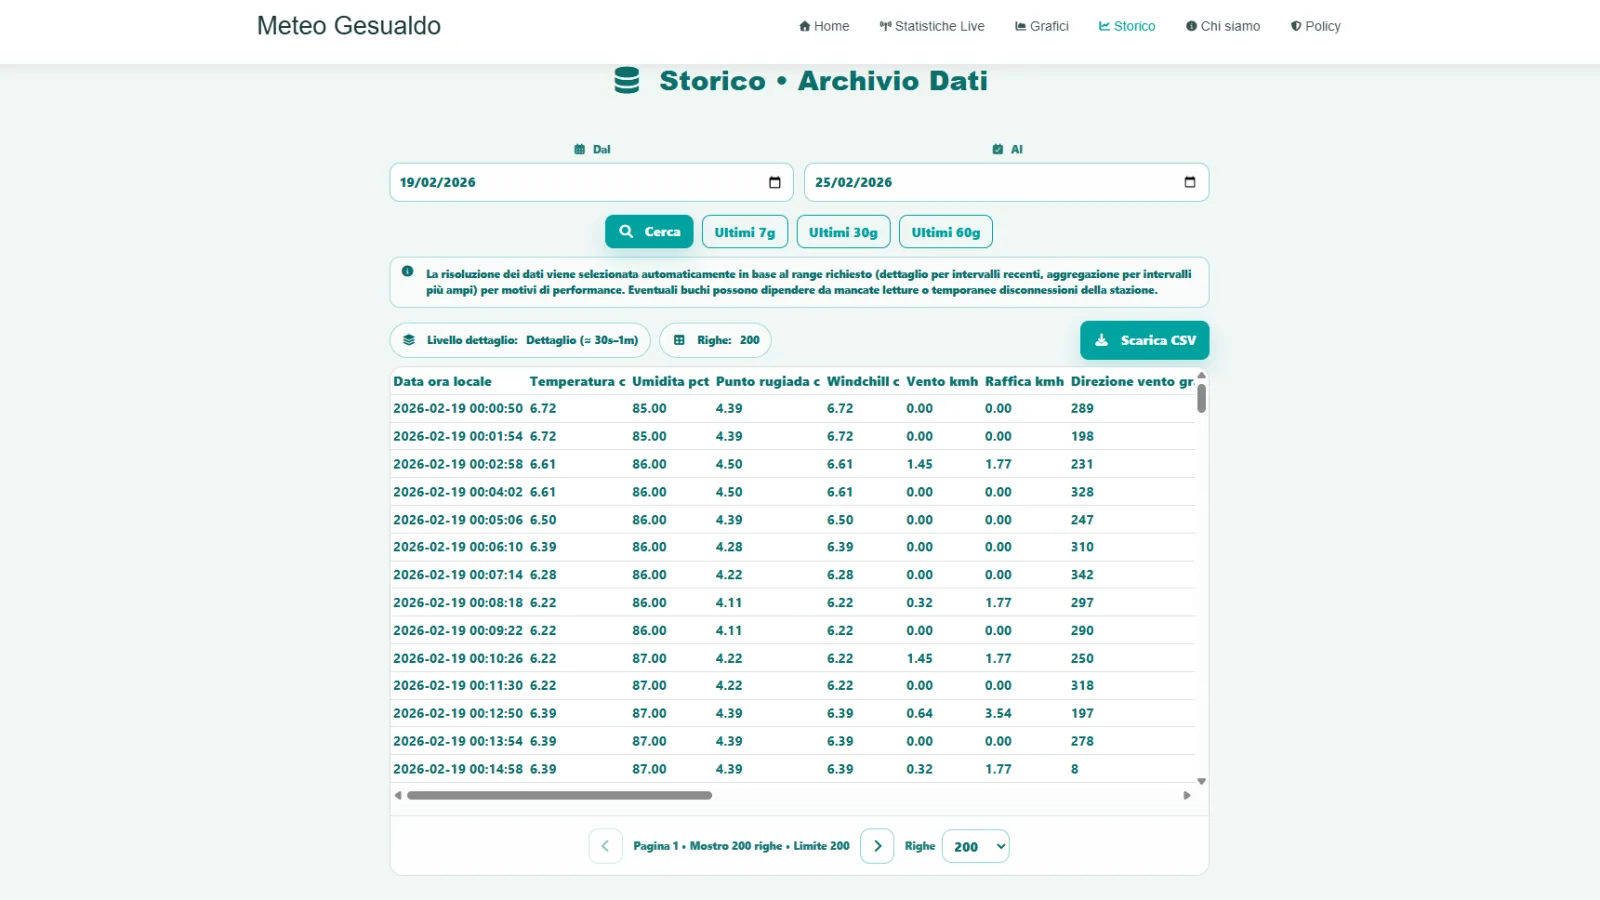
Task: Click the database icon beside Storico title
Action: (627, 80)
